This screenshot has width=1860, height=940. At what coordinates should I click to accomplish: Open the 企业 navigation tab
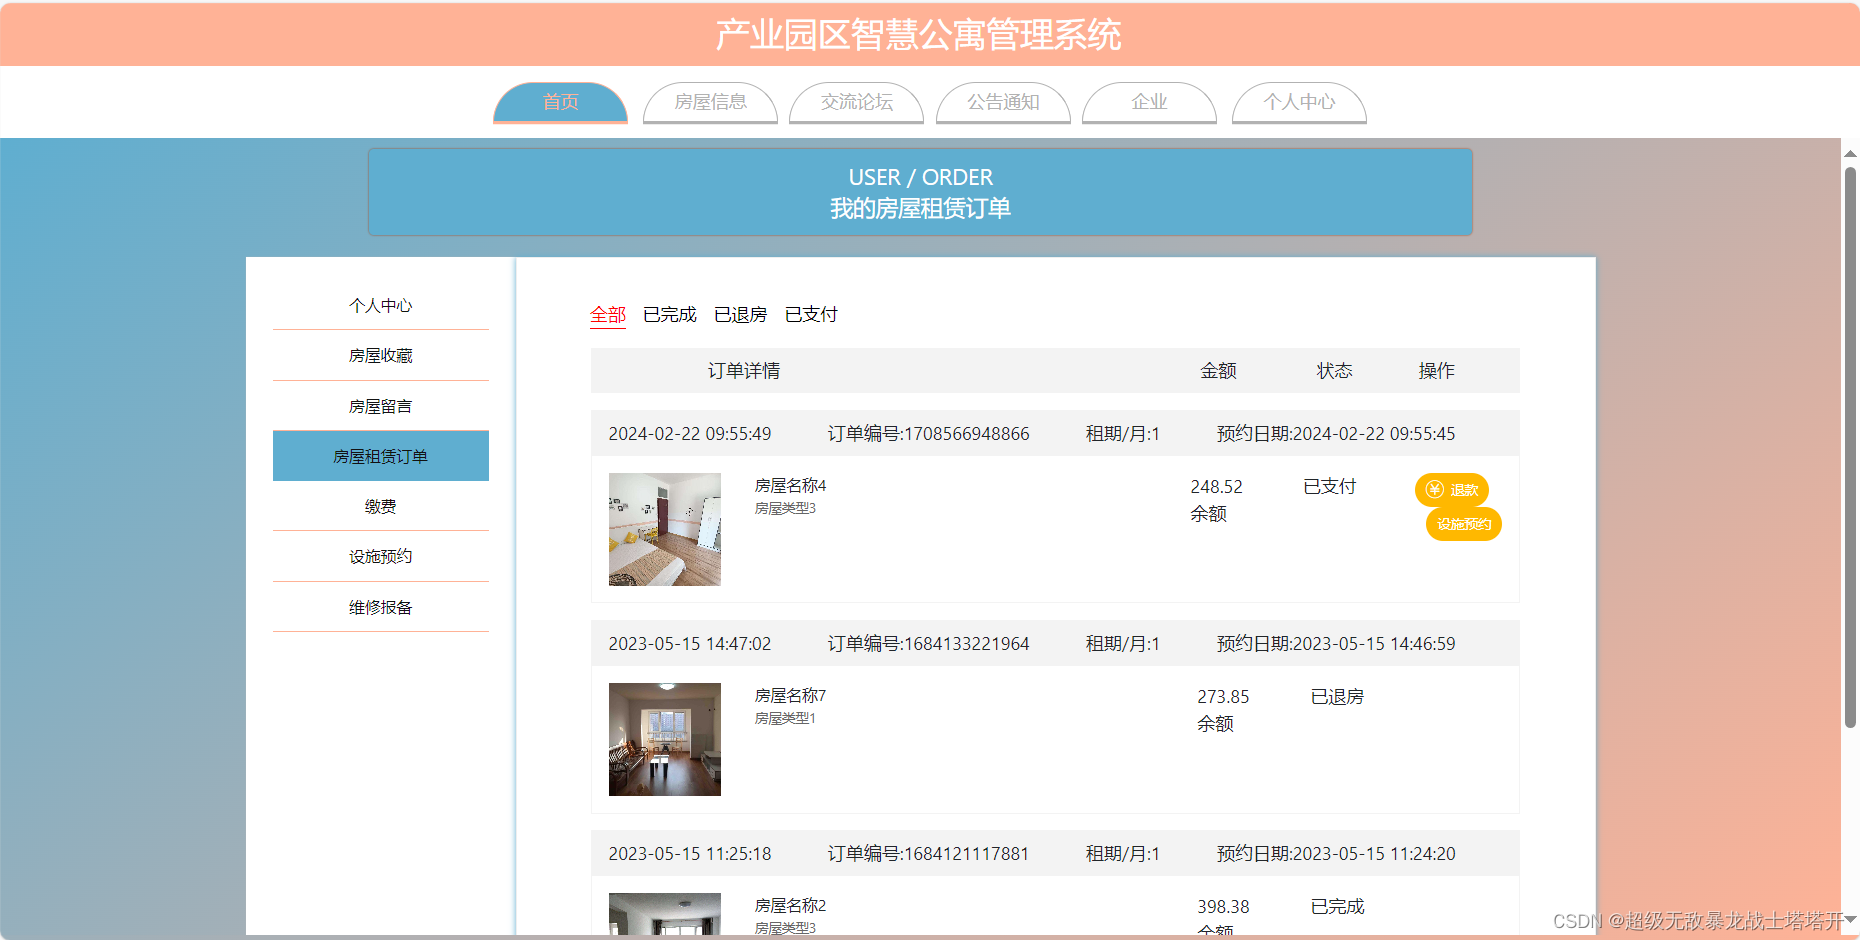(1149, 102)
